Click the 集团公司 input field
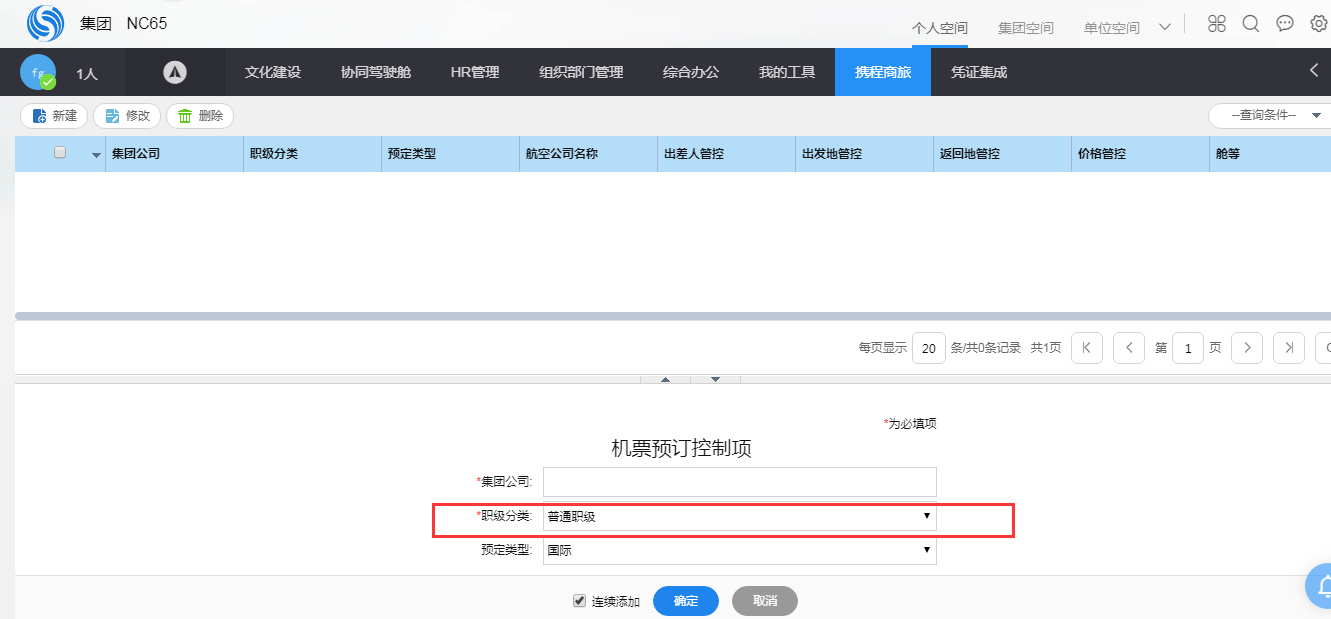 739,482
